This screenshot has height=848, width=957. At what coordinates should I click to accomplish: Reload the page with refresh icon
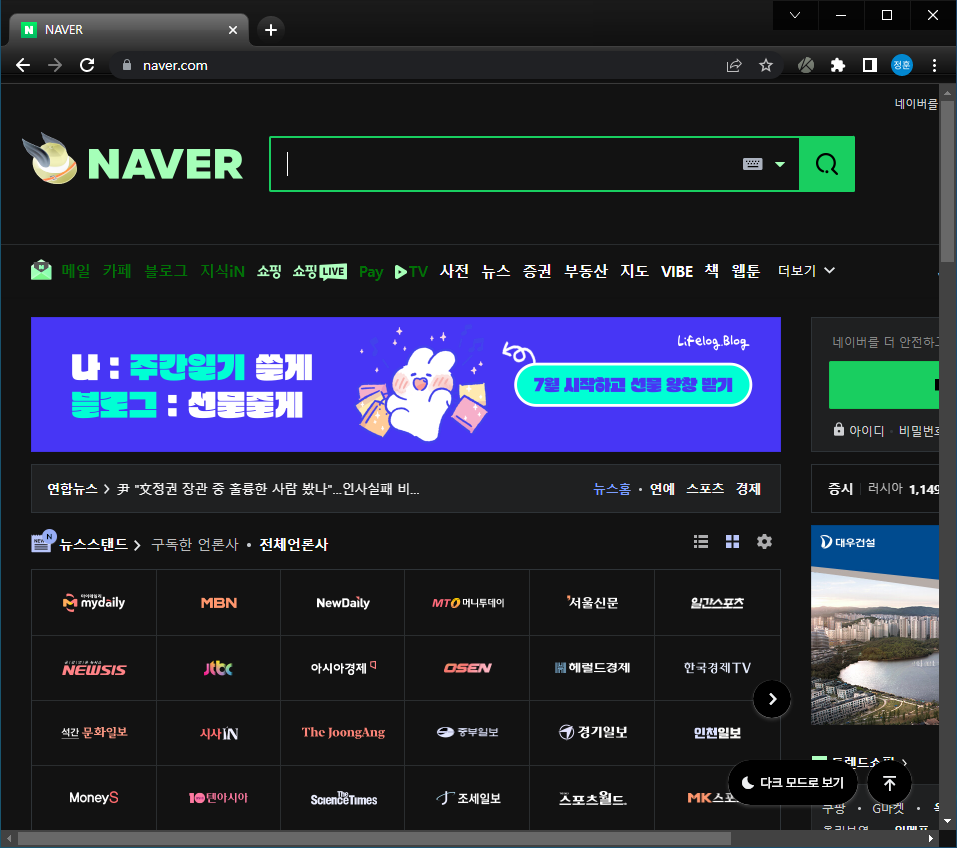coord(87,65)
